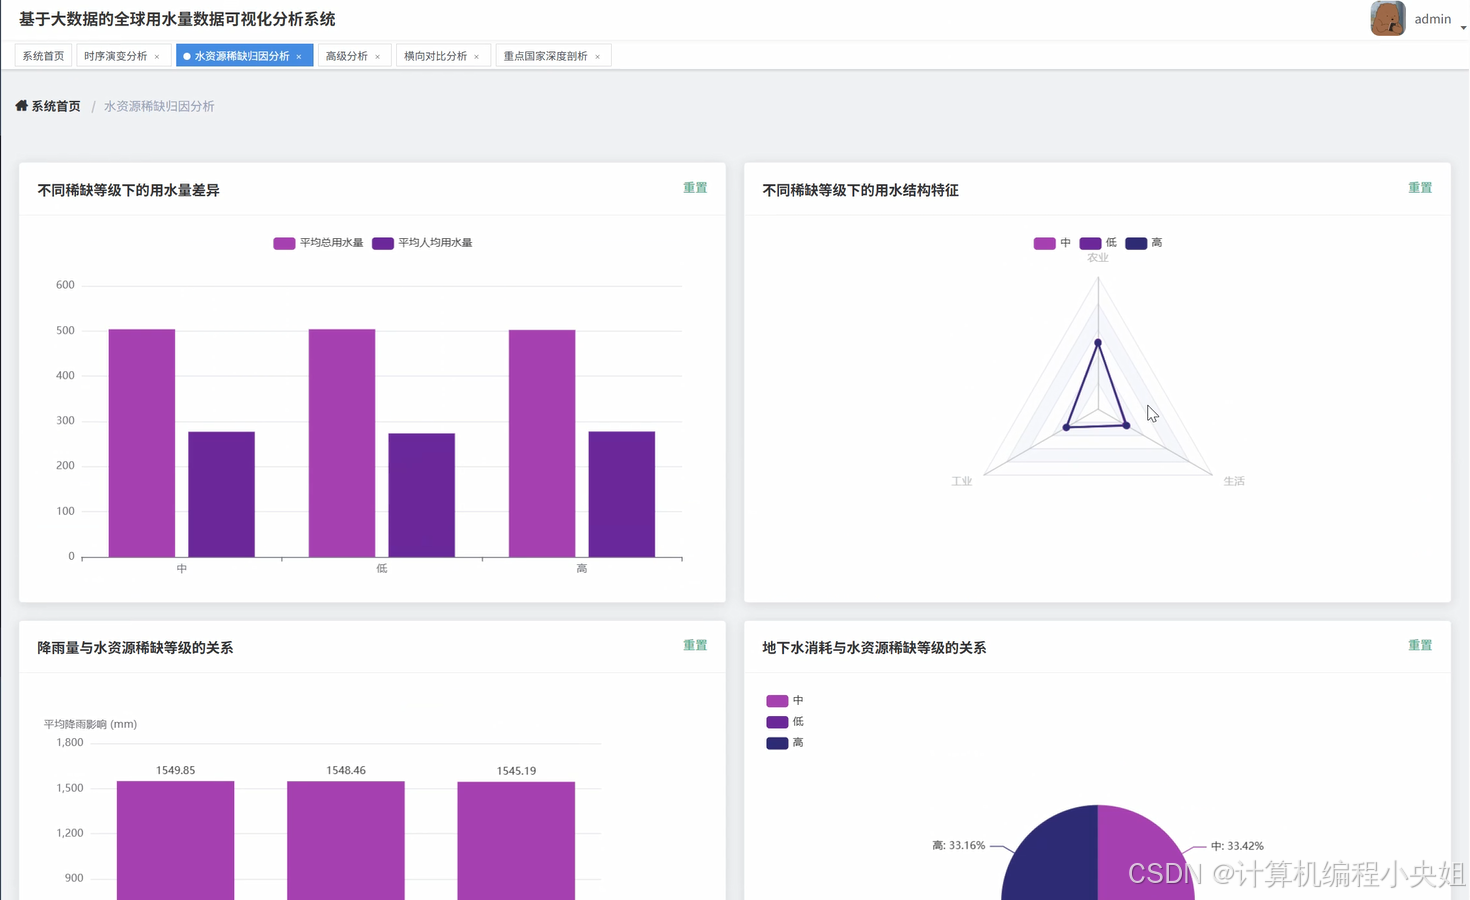Toggle pie chart legend item 中

pyautogui.click(x=785, y=701)
